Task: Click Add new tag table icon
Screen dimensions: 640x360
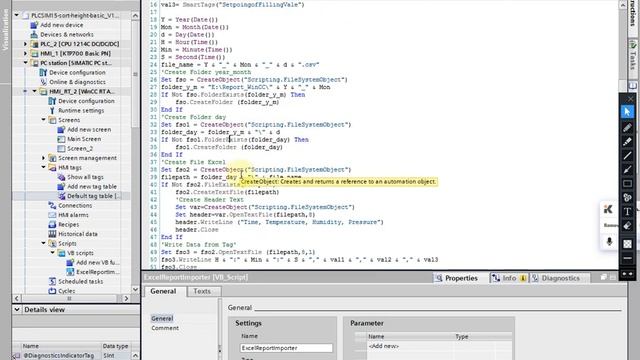Action: pyautogui.click(x=61, y=187)
